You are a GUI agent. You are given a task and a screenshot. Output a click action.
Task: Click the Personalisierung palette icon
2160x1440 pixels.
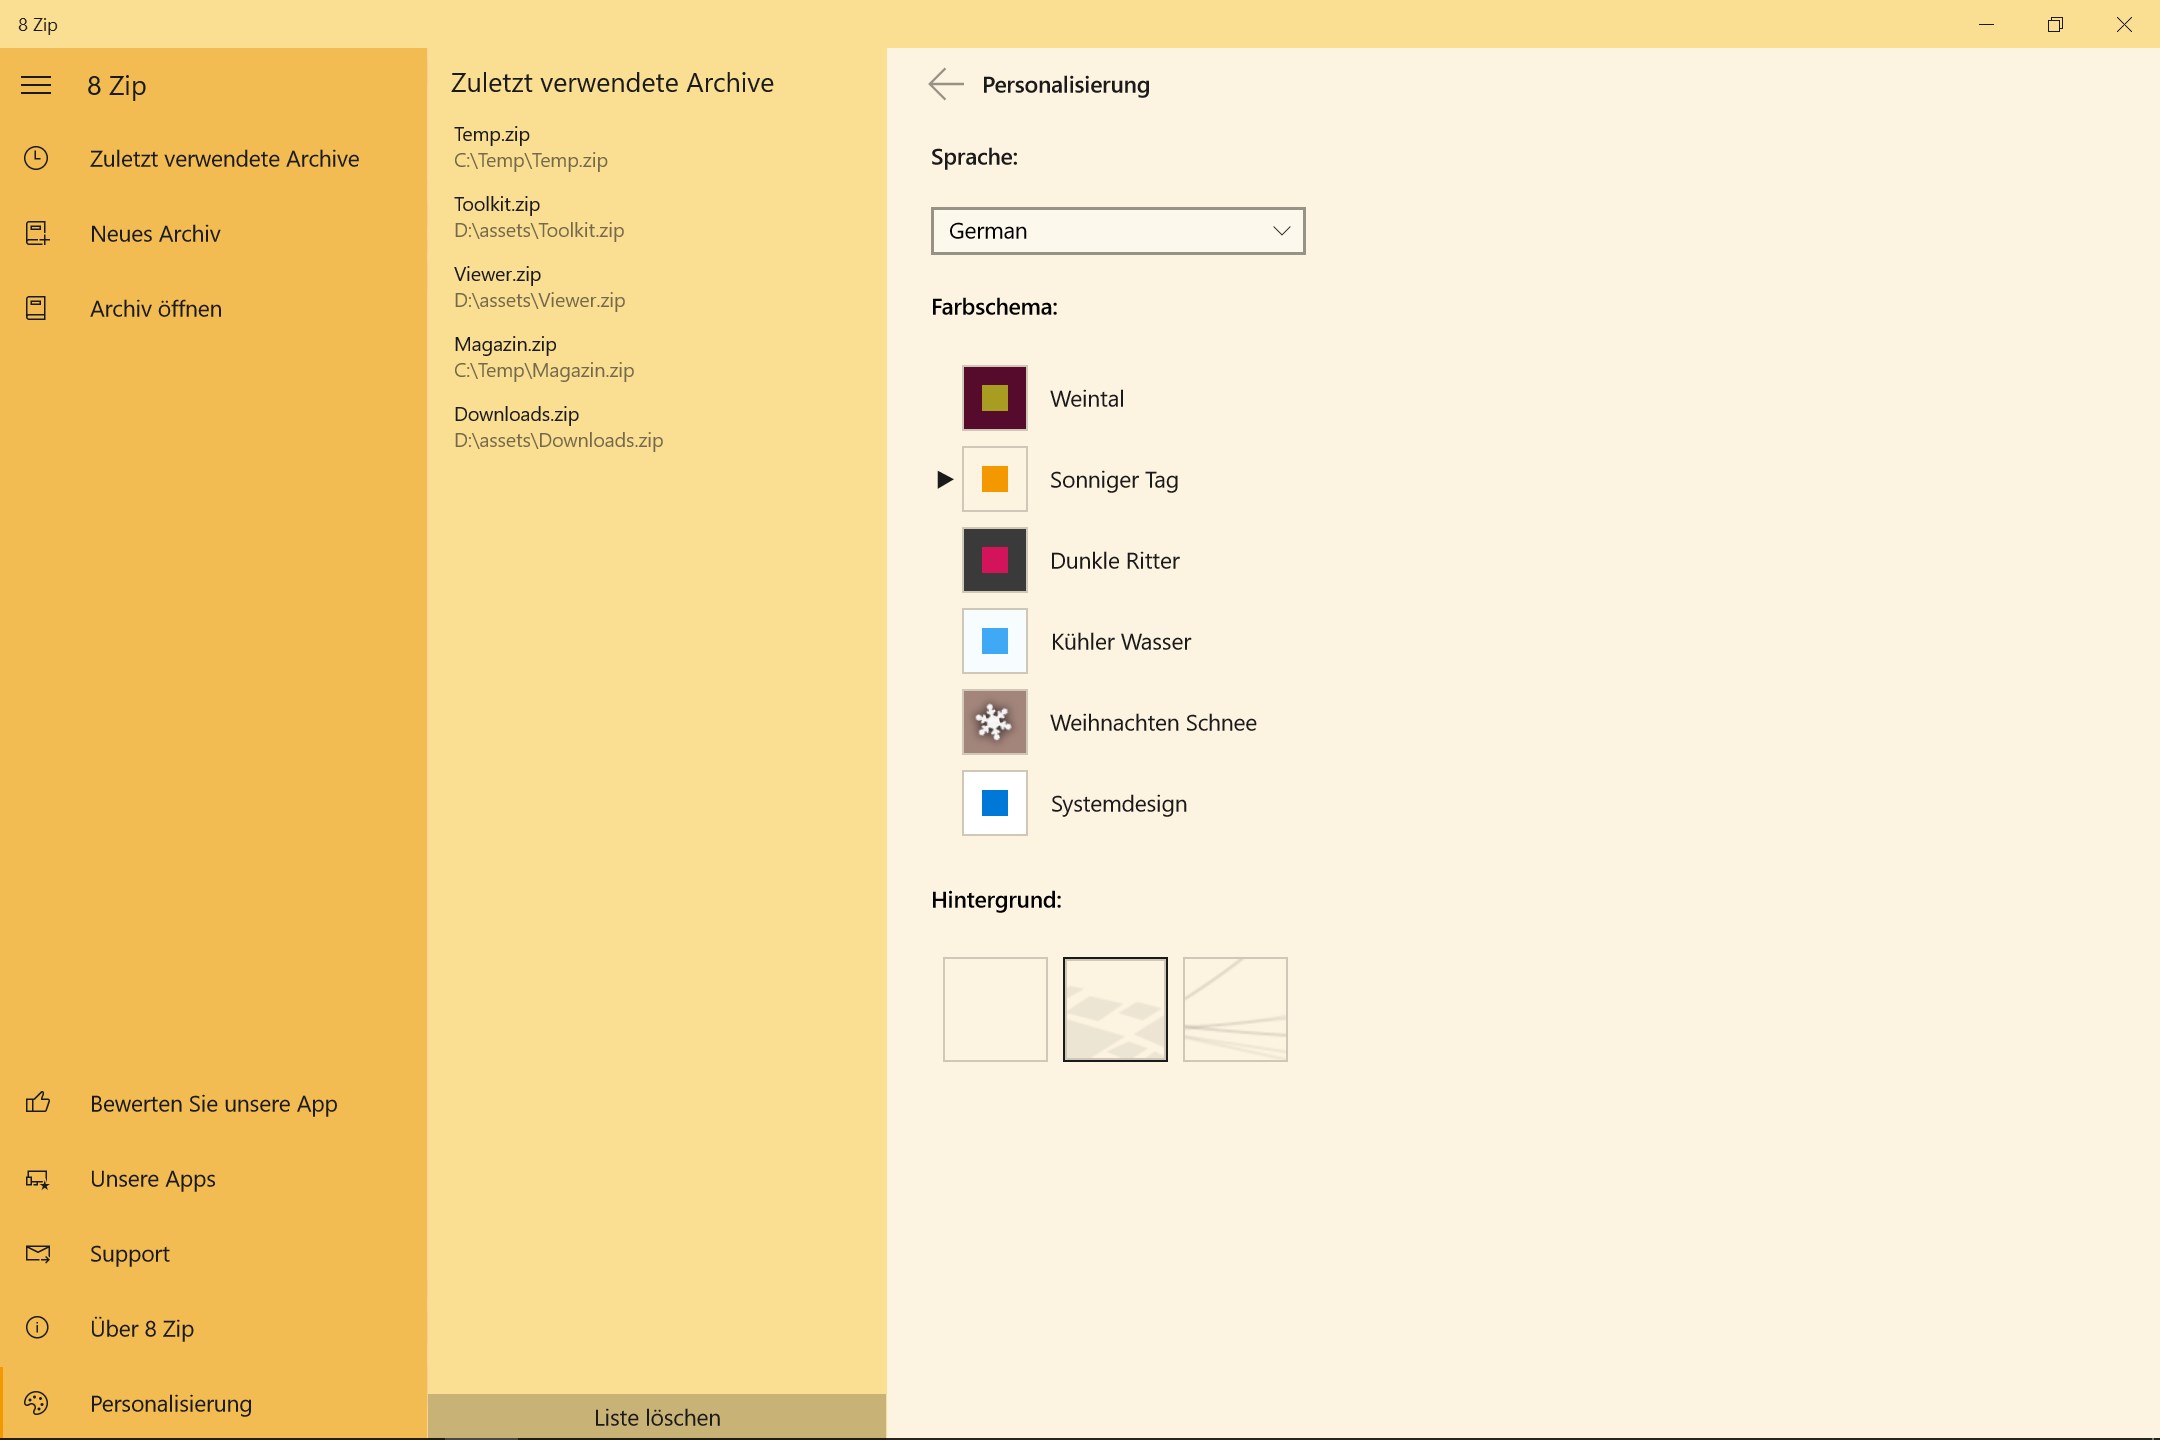click(x=36, y=1403)
